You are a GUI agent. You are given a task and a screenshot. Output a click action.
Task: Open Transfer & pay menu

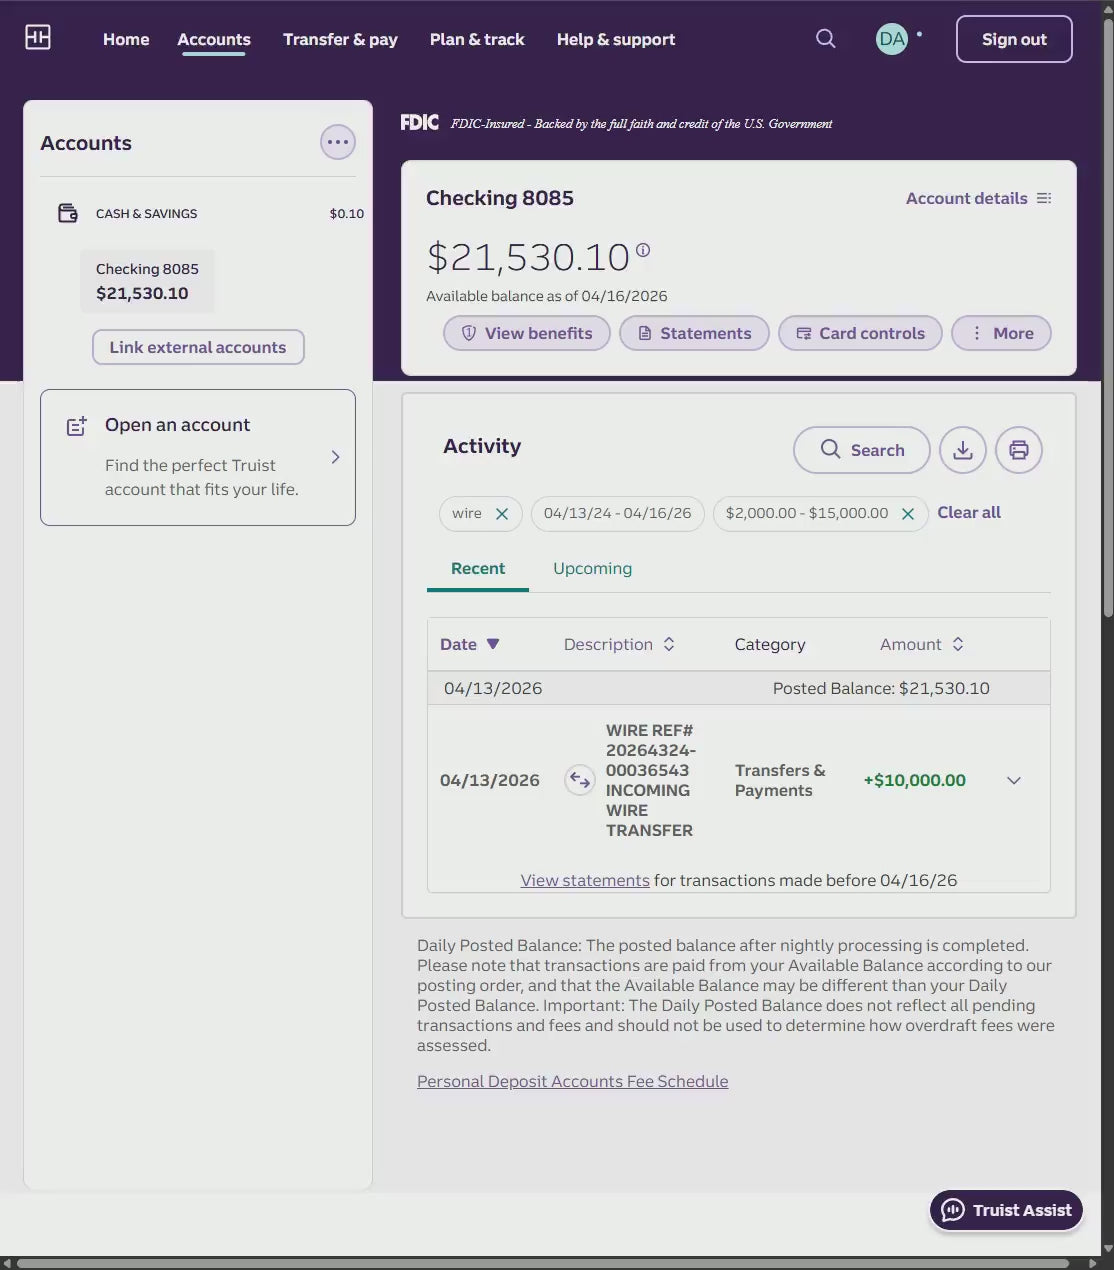[x=340, y=39]
